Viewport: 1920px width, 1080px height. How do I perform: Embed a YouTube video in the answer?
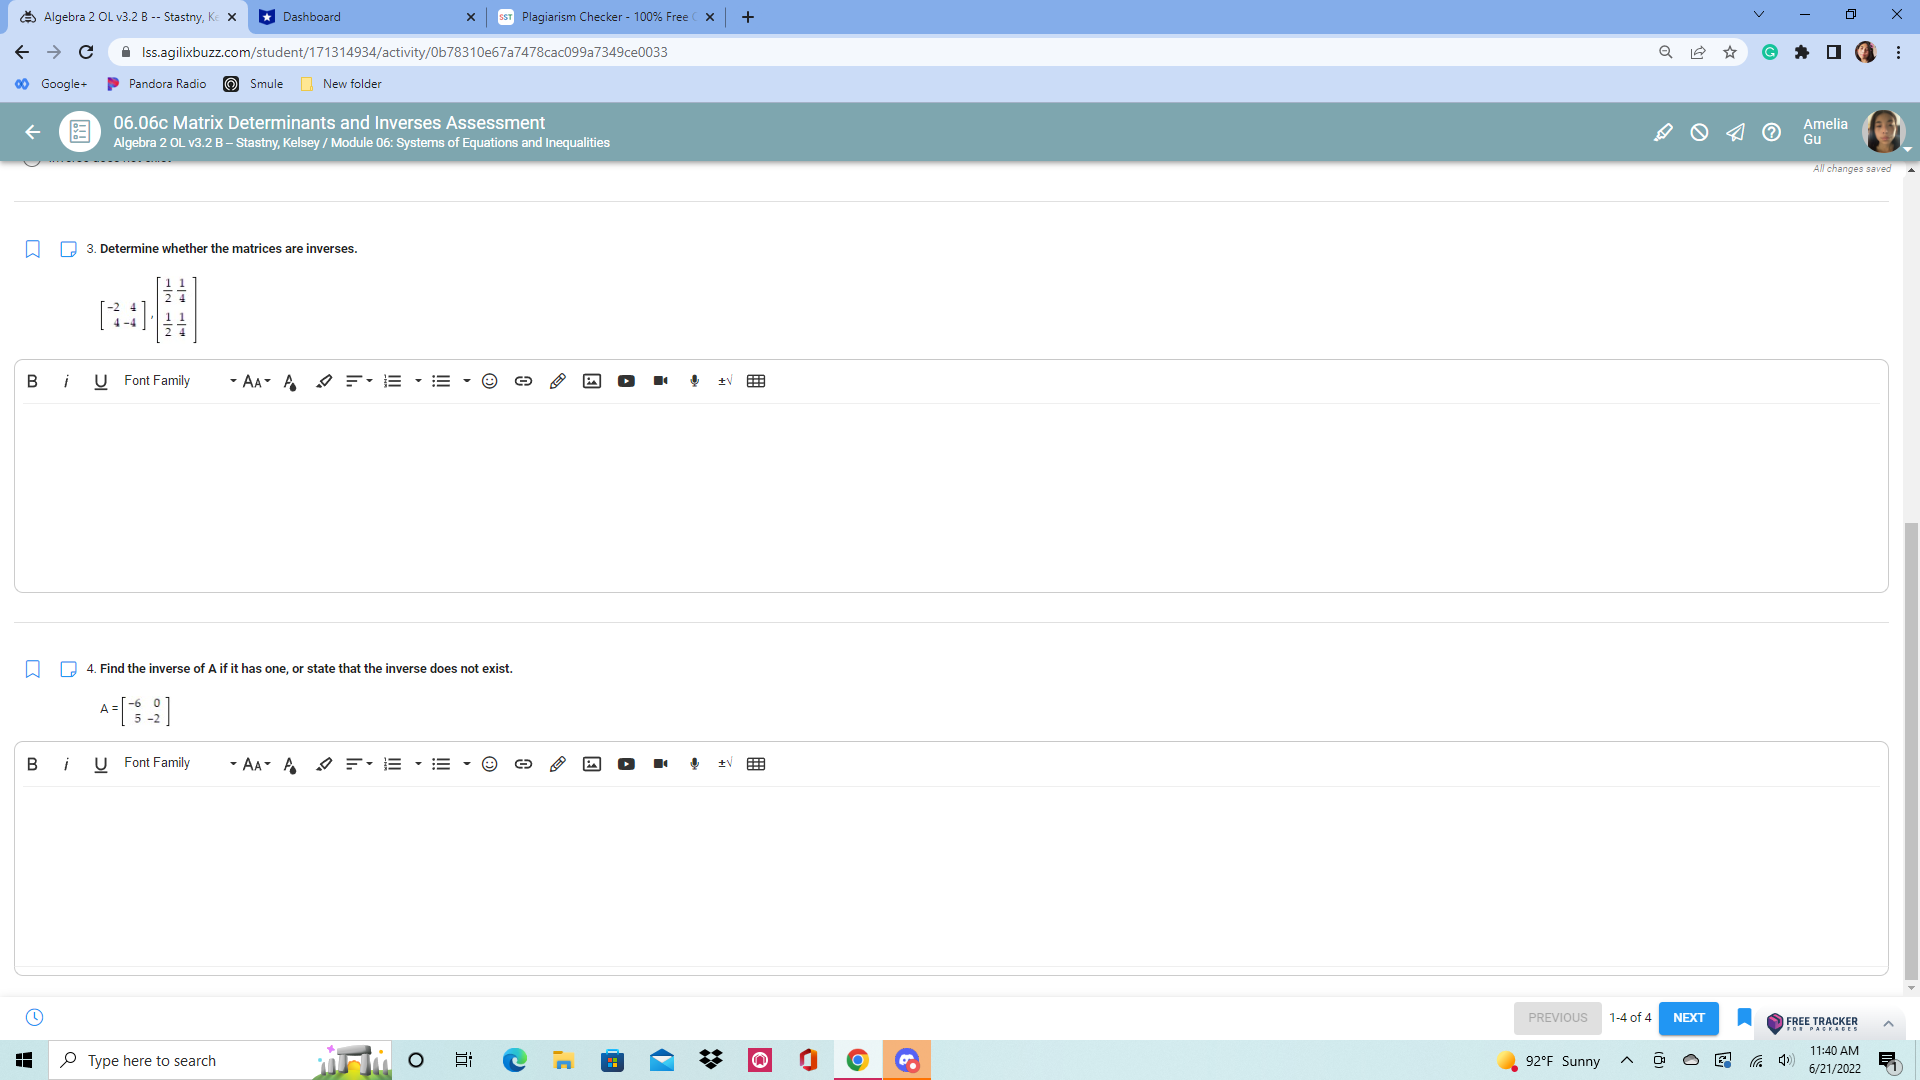626,381
